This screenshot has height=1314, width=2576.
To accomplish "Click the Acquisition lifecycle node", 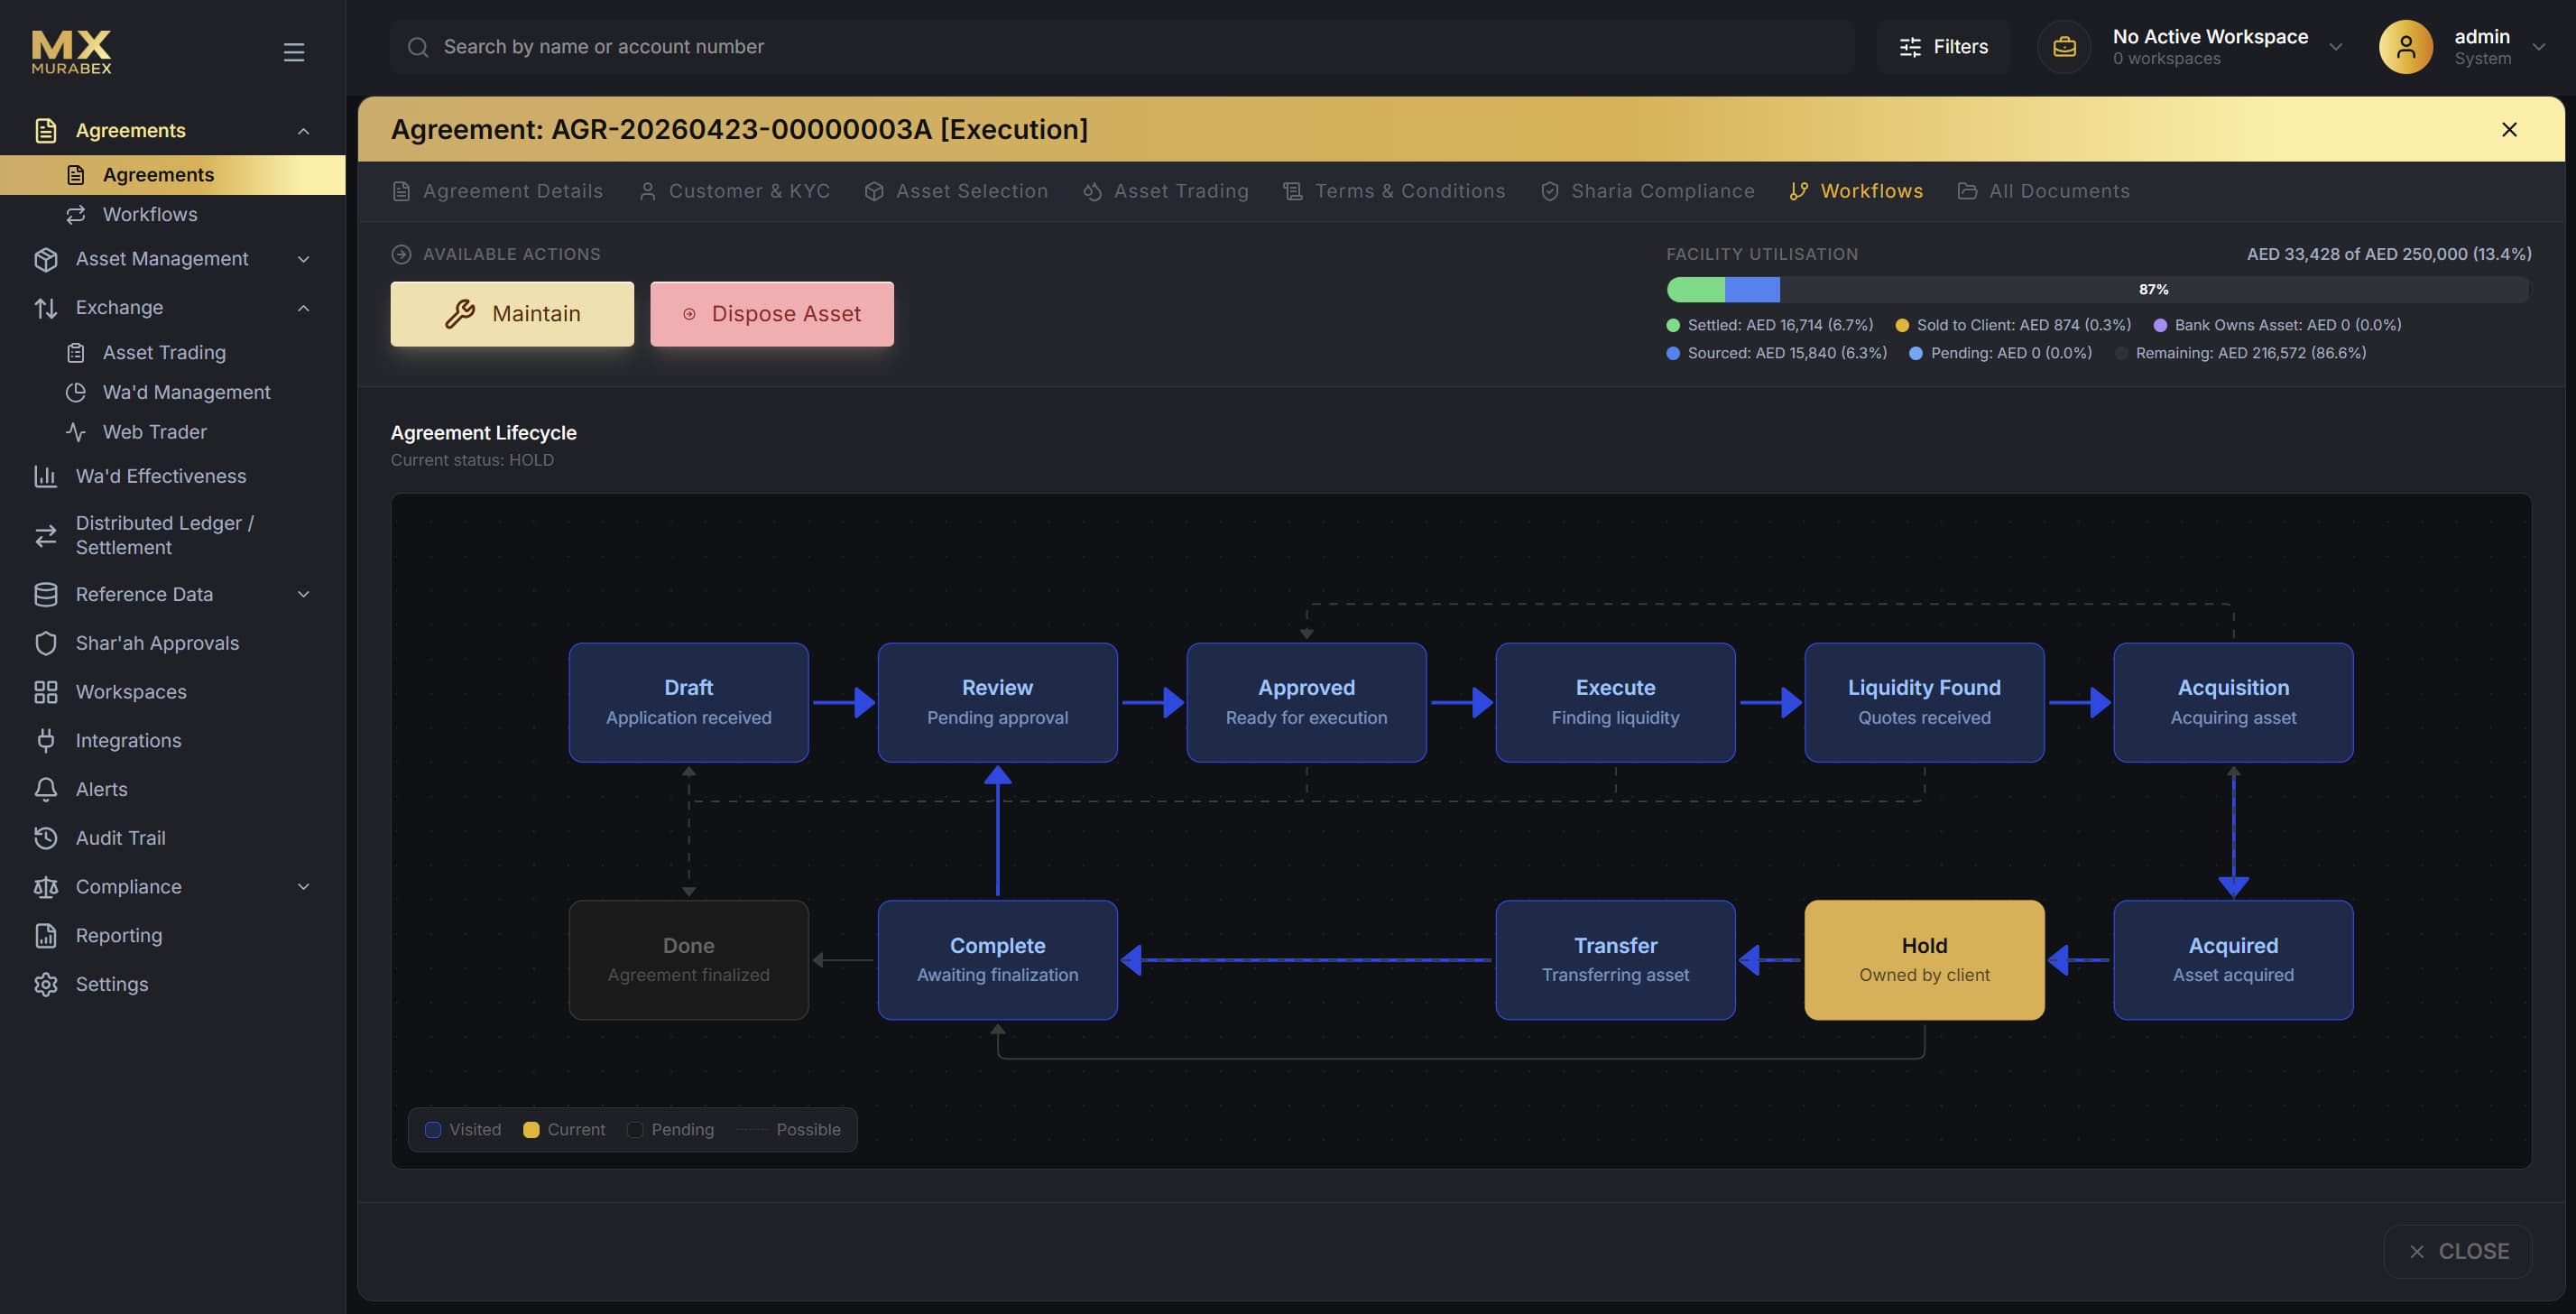I will 2233,702.
